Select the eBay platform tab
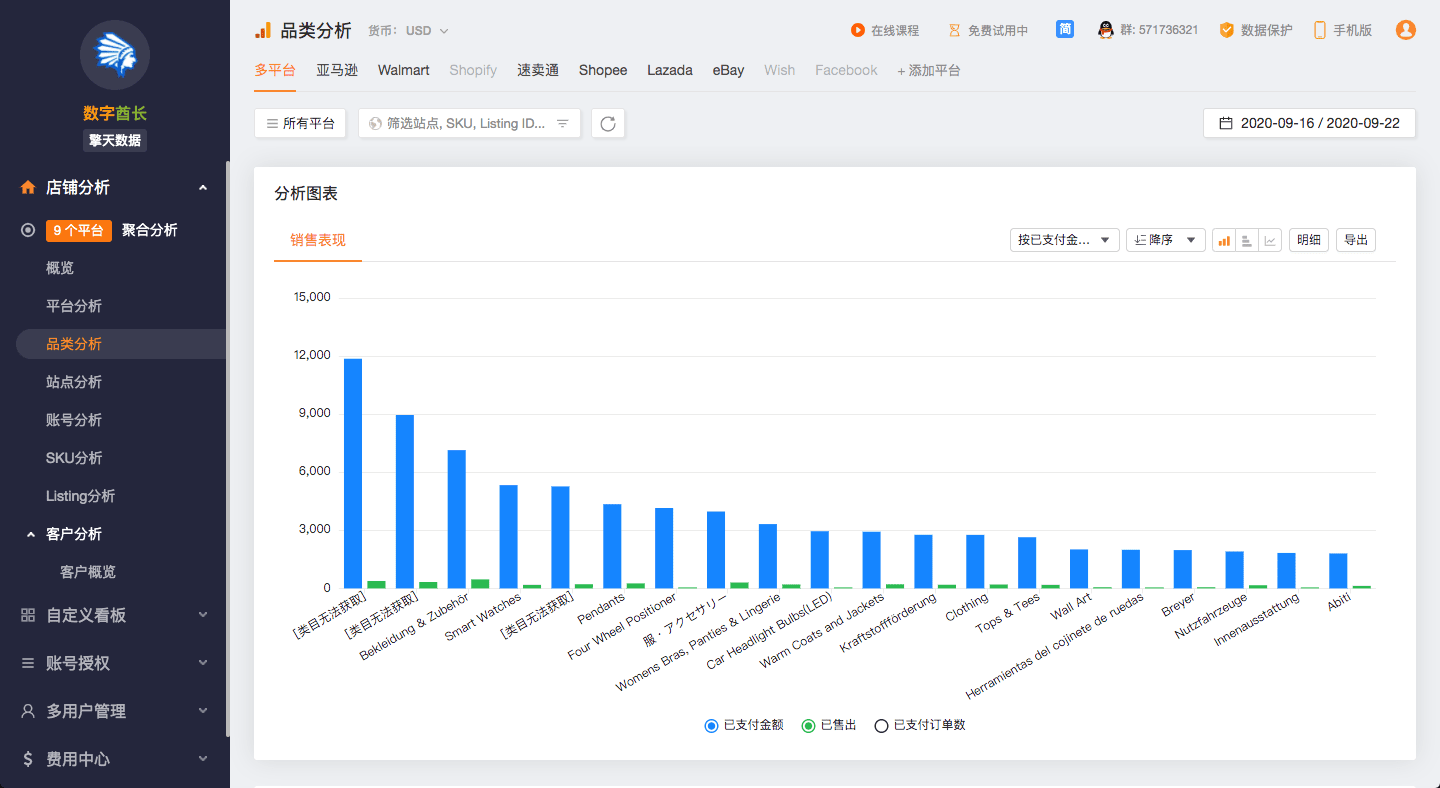 [728, 70]
